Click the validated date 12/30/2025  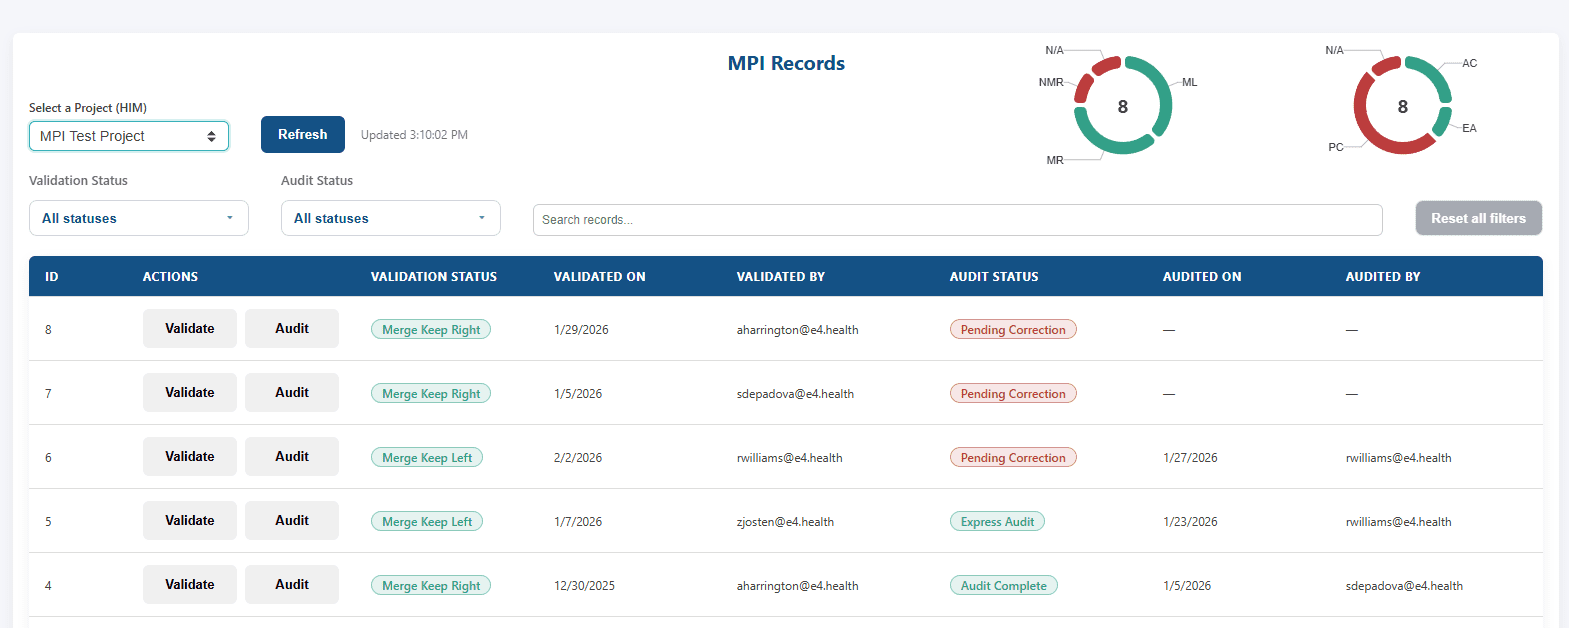click(x=585, y=586)
